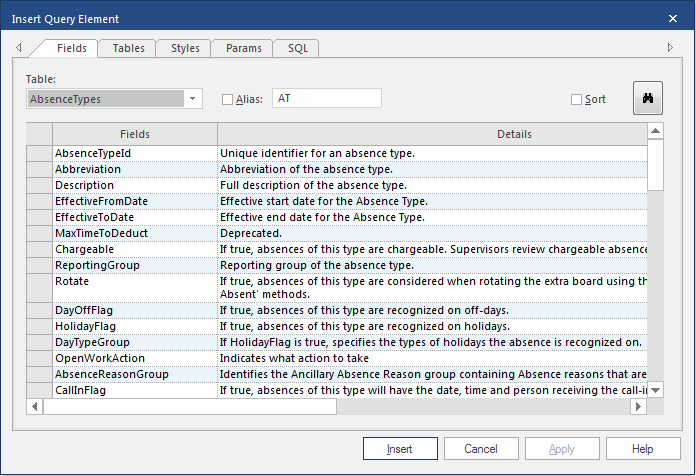Viewport: 696px width, 476px height.
Task: Click the tab strip right scroll arrow
Action: (x=670, y=47)
